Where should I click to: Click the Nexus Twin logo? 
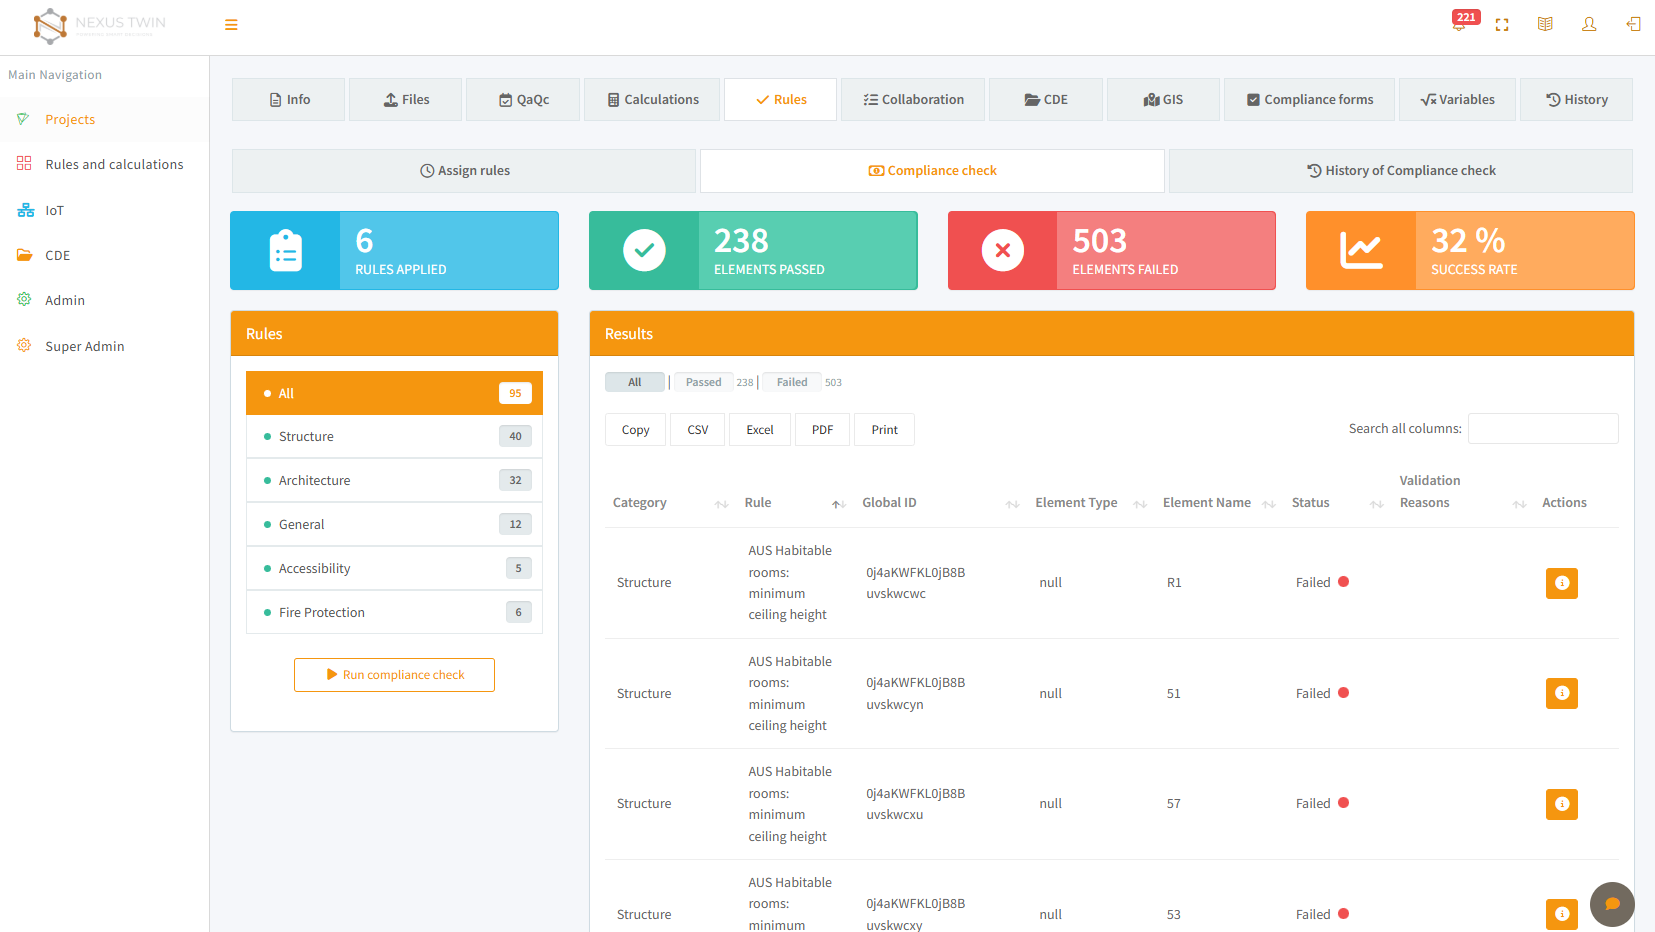[99, 25]
